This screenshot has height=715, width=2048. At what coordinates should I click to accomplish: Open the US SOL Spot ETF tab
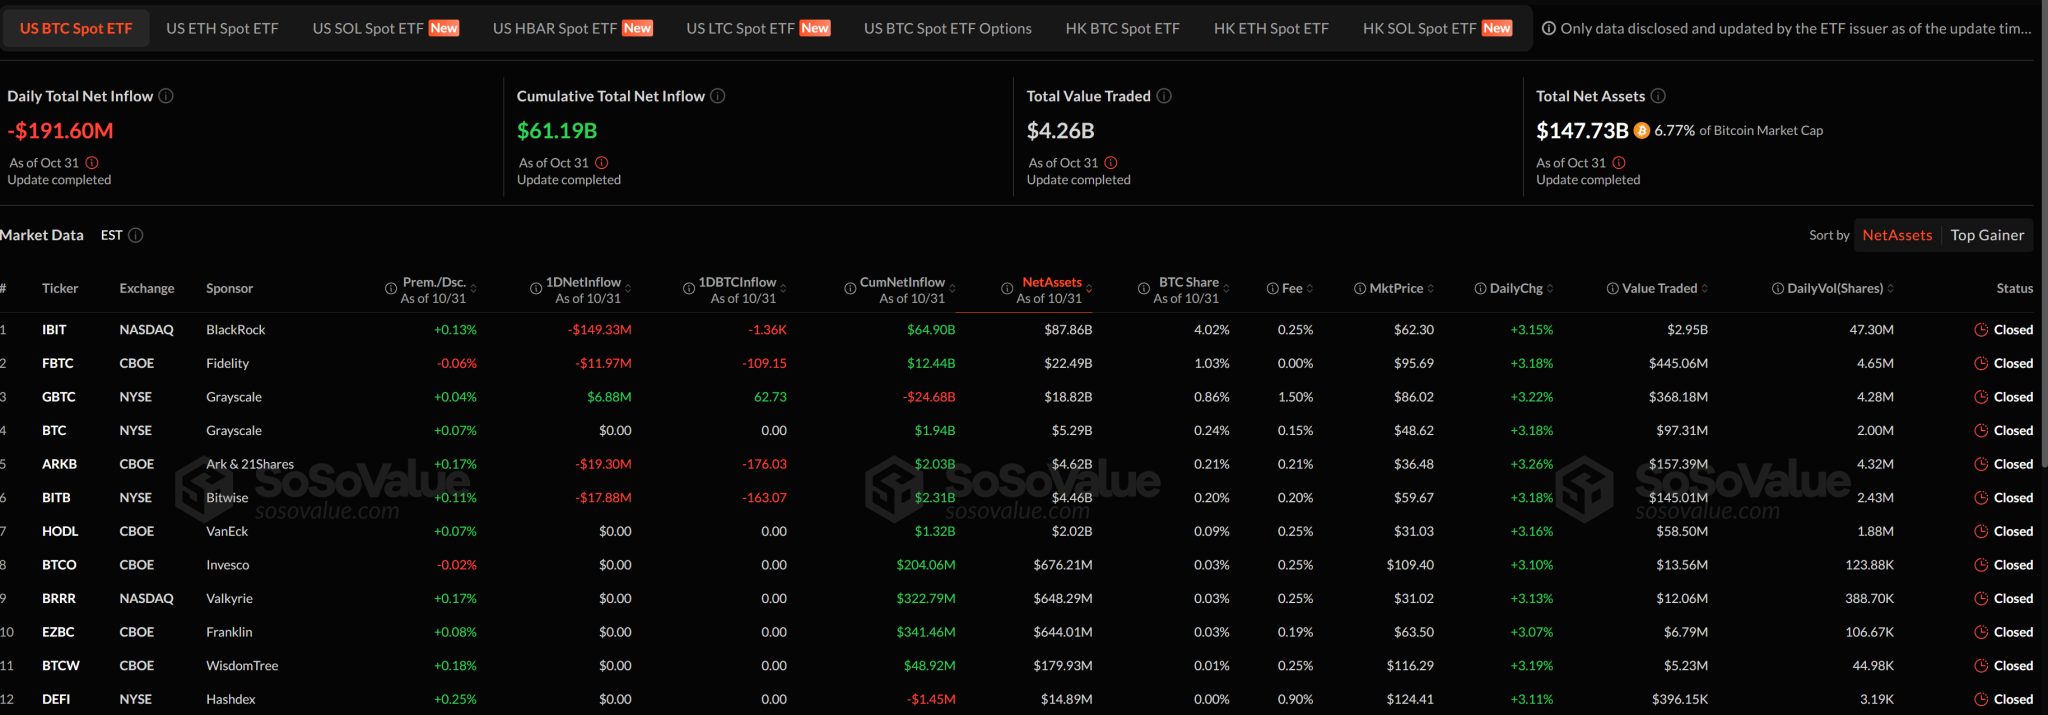pos(386,28)
